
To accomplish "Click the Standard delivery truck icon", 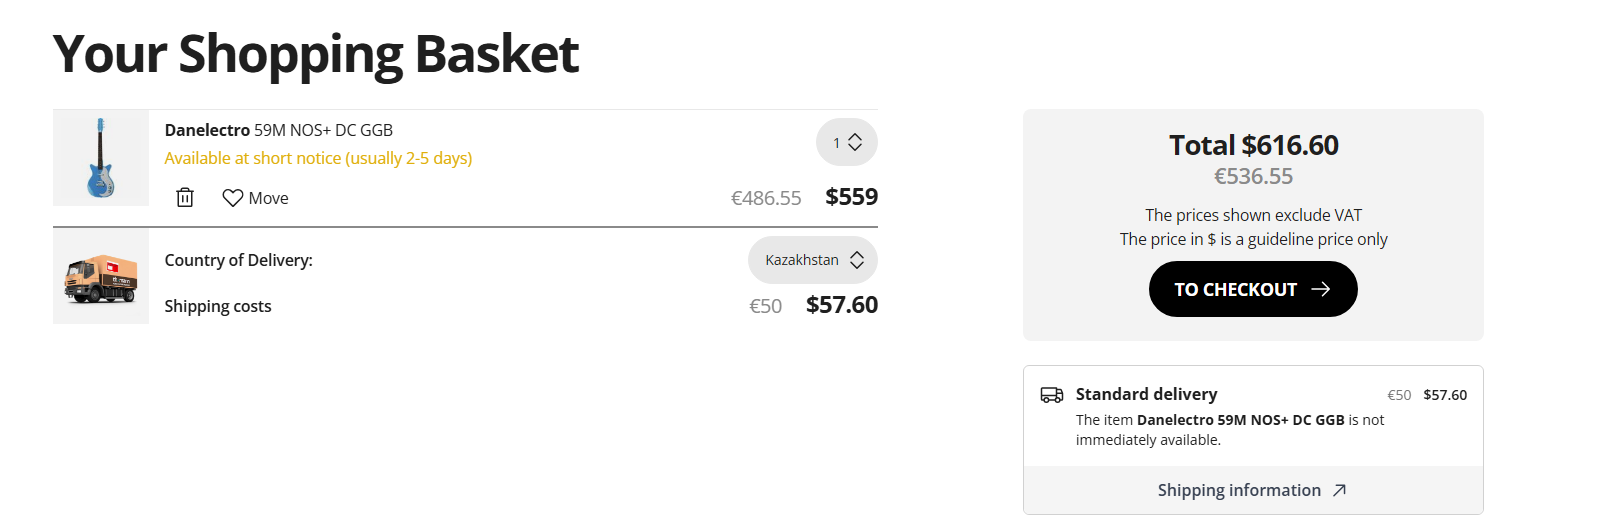I will point(1052,395).
